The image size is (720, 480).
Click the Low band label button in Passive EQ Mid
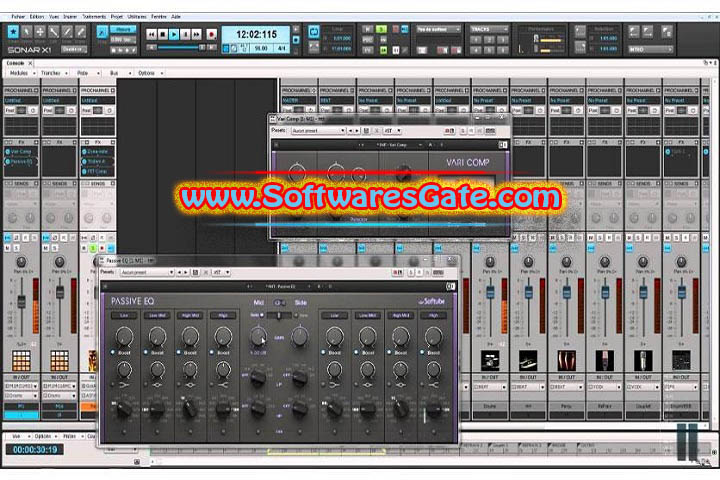pyautogui.click(x=124, y=315)
